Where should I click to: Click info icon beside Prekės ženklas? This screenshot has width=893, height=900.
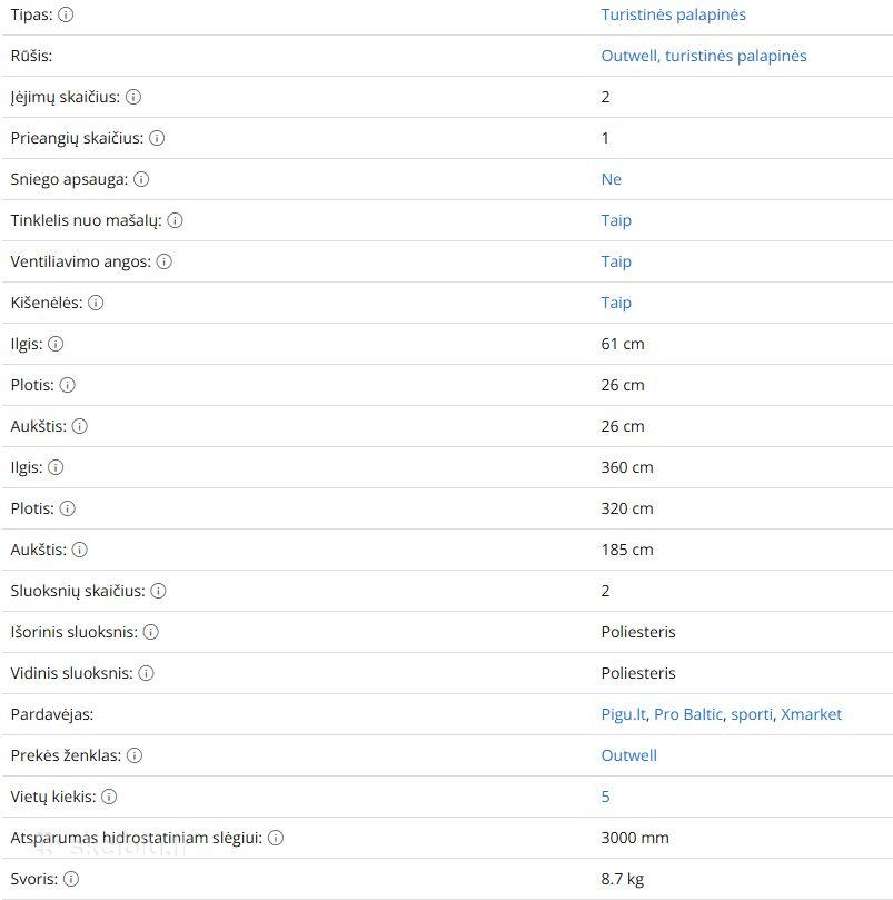coord(134,755)
